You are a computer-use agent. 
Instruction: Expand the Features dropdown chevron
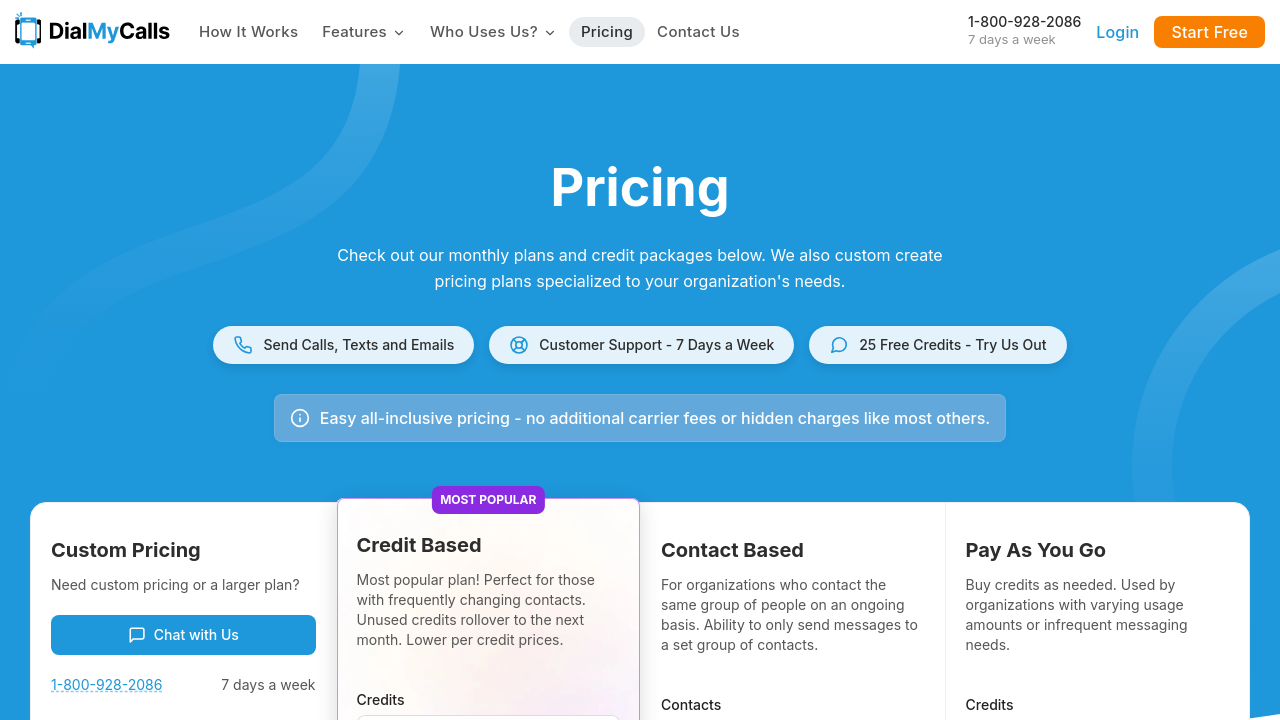(x=399, y=33)
